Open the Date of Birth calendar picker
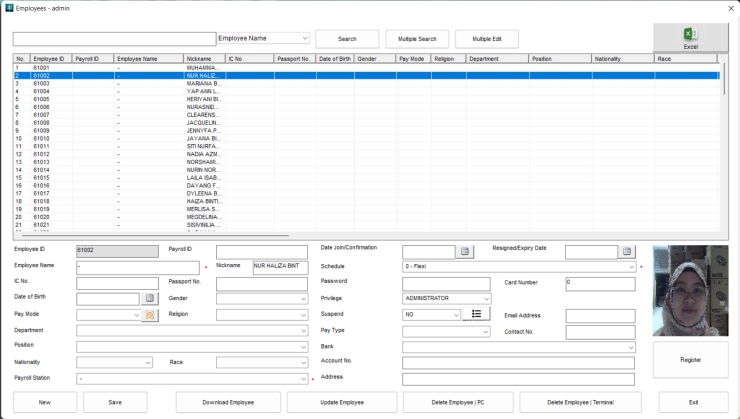 150,298
